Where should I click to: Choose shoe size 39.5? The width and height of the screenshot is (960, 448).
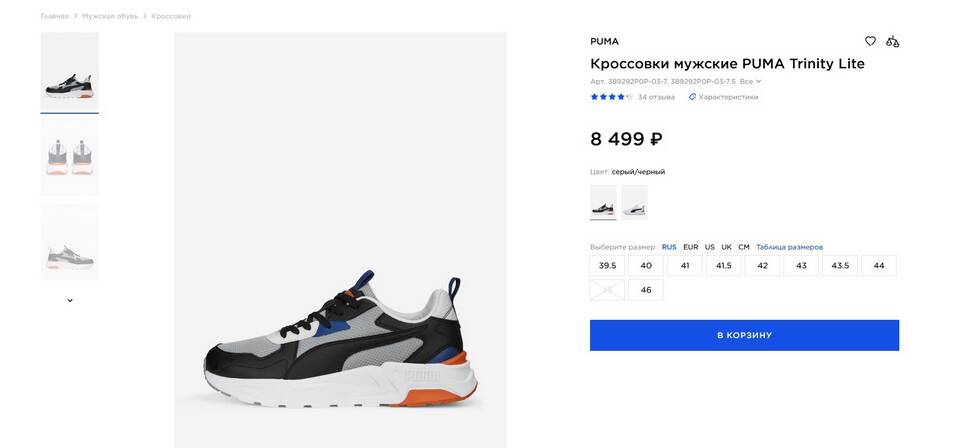click(x=607, y=266)
